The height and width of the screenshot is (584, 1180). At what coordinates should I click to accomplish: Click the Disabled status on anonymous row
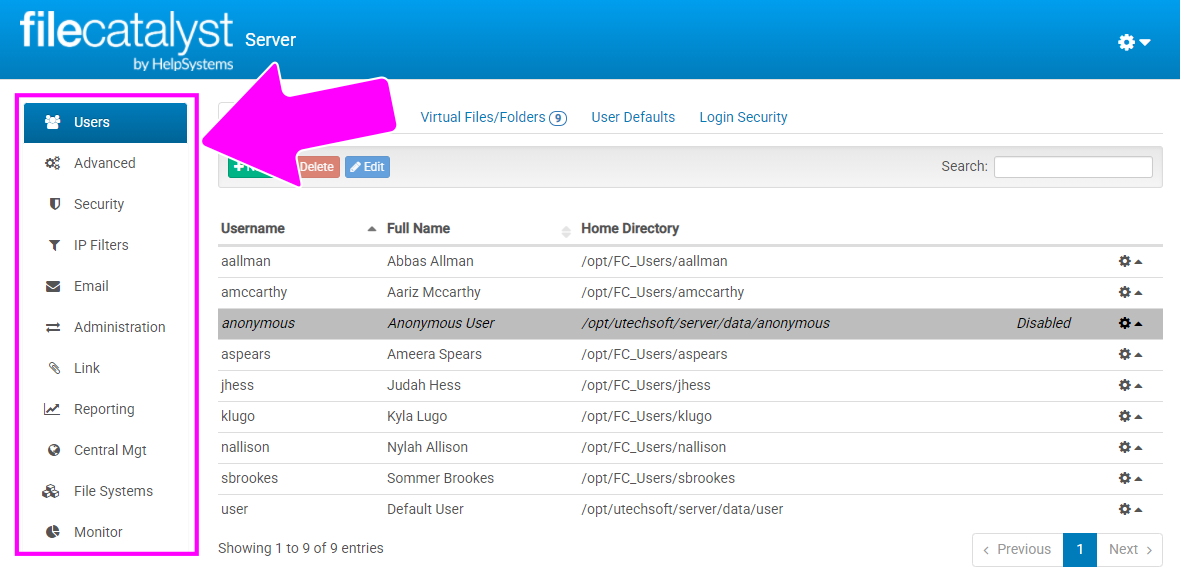(1044, 323)
